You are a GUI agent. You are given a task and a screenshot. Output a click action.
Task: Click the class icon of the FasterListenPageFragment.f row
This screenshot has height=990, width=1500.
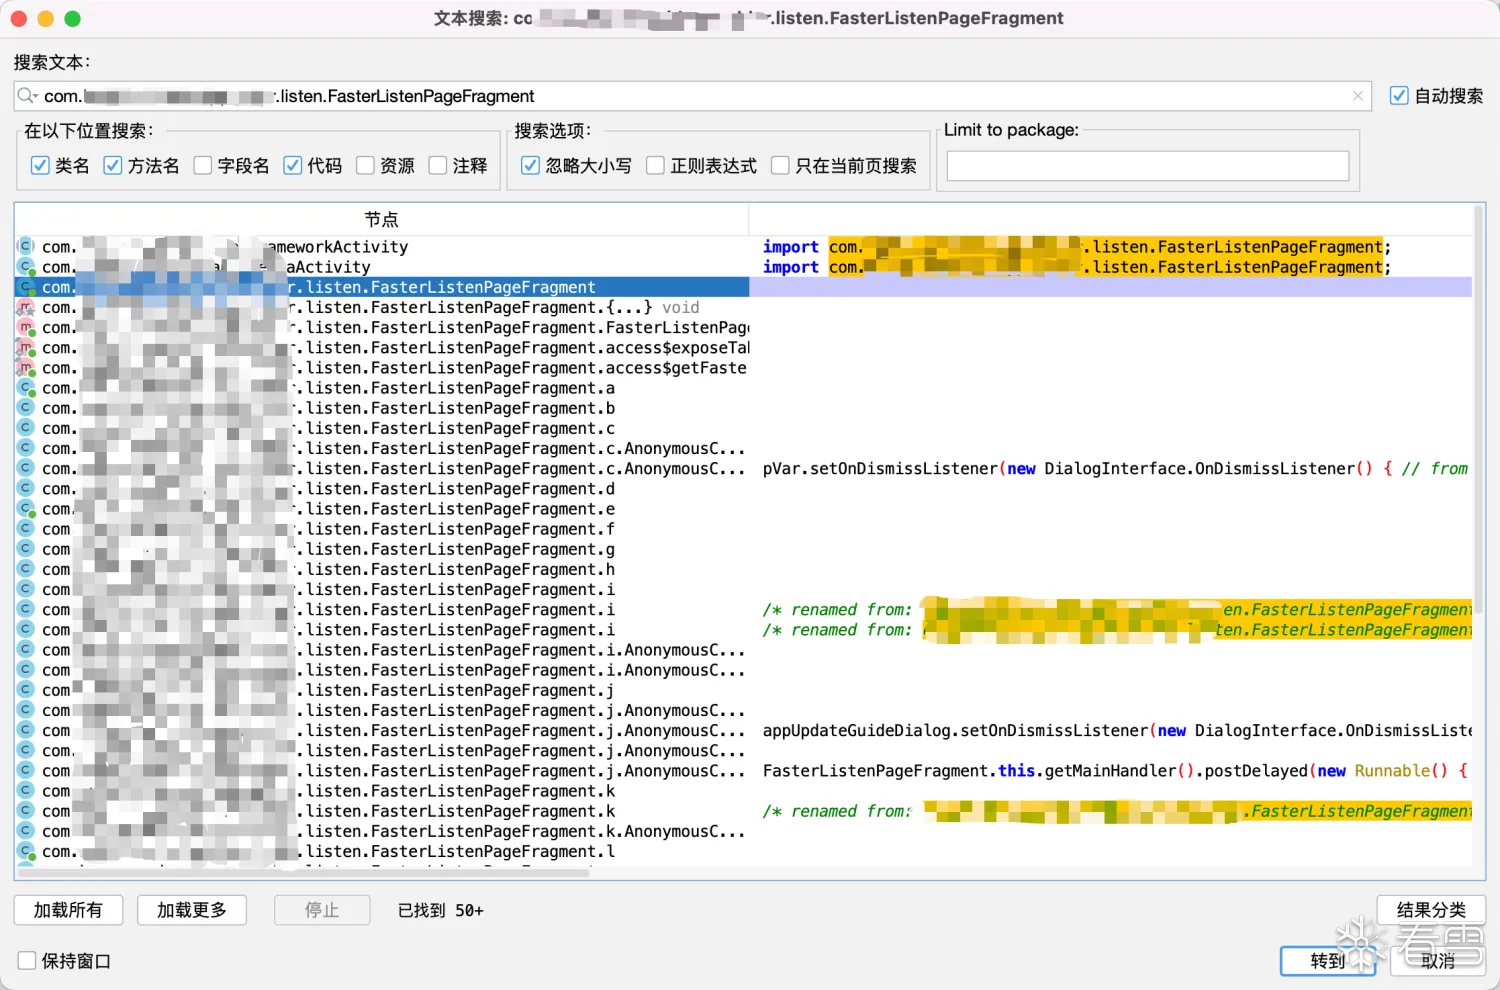pyautogui.click(x=26, y=528)
